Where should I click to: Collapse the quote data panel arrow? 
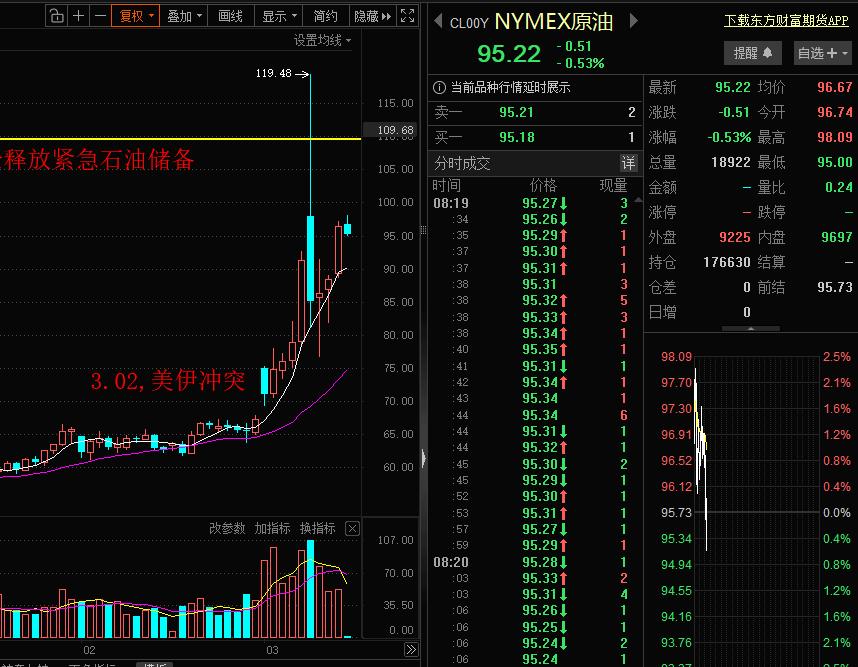coord(751,329)
